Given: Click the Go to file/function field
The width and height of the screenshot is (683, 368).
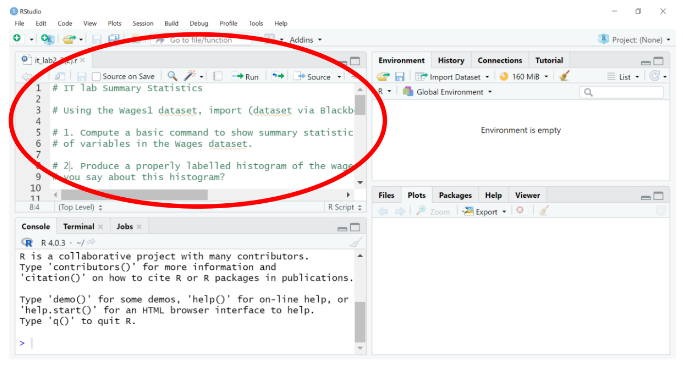Looking at the screenshot, I should (x=202, y=40).
